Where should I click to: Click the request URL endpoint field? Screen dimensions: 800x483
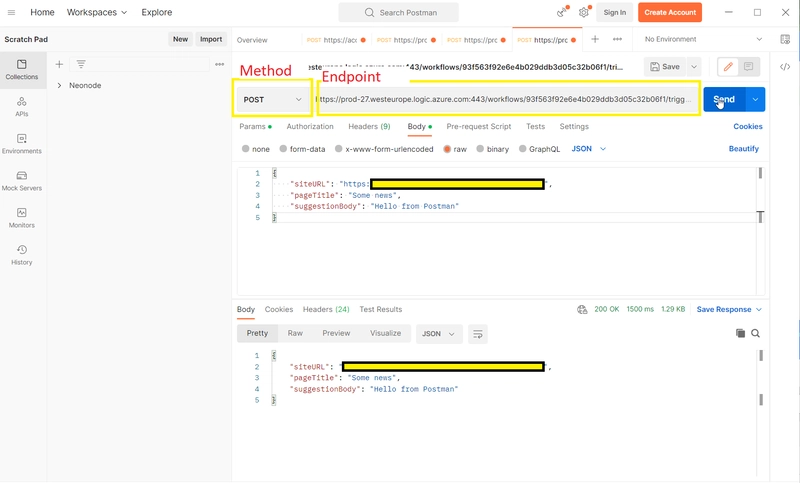tap(506, 99)
